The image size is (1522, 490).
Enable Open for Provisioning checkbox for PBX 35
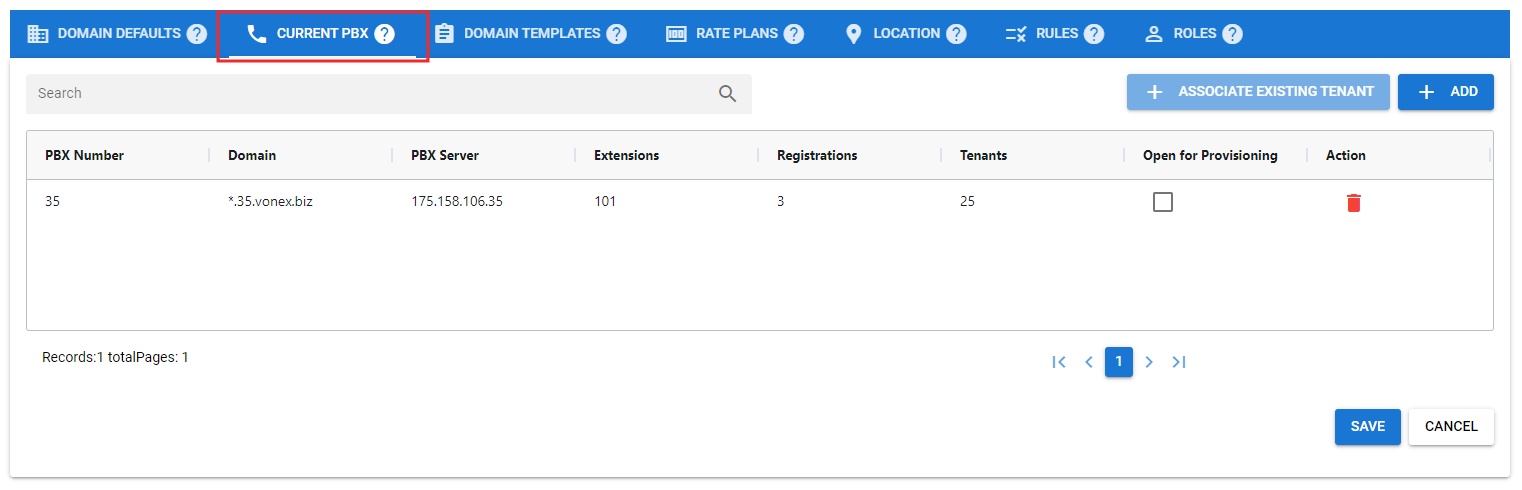[x=1163, y=202]
